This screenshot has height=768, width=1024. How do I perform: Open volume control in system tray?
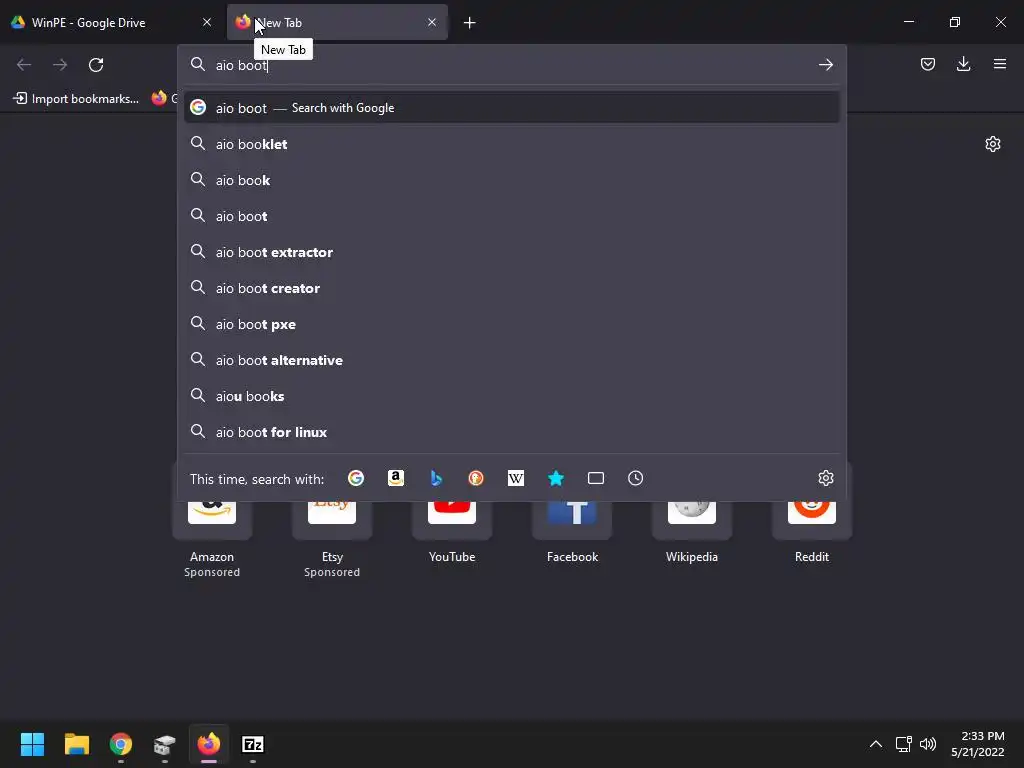tap(927, 744)
